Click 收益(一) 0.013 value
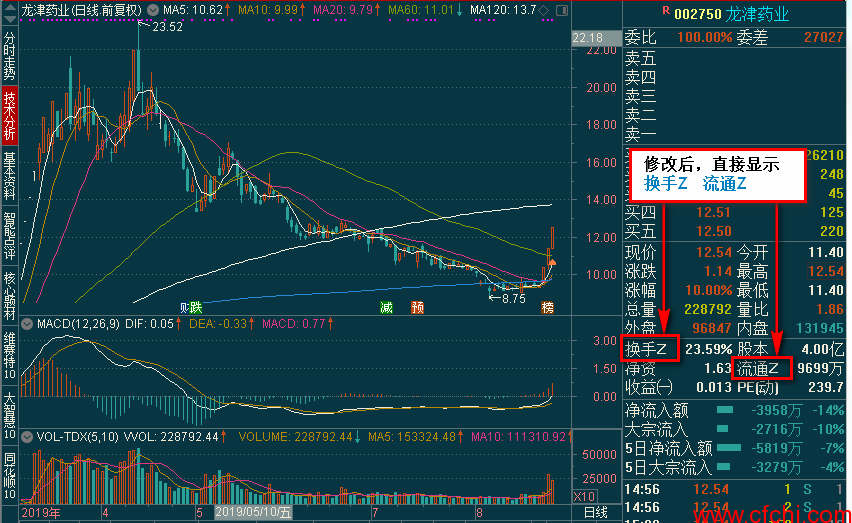This screenshot has width=852, height=523. pos(714,387)
